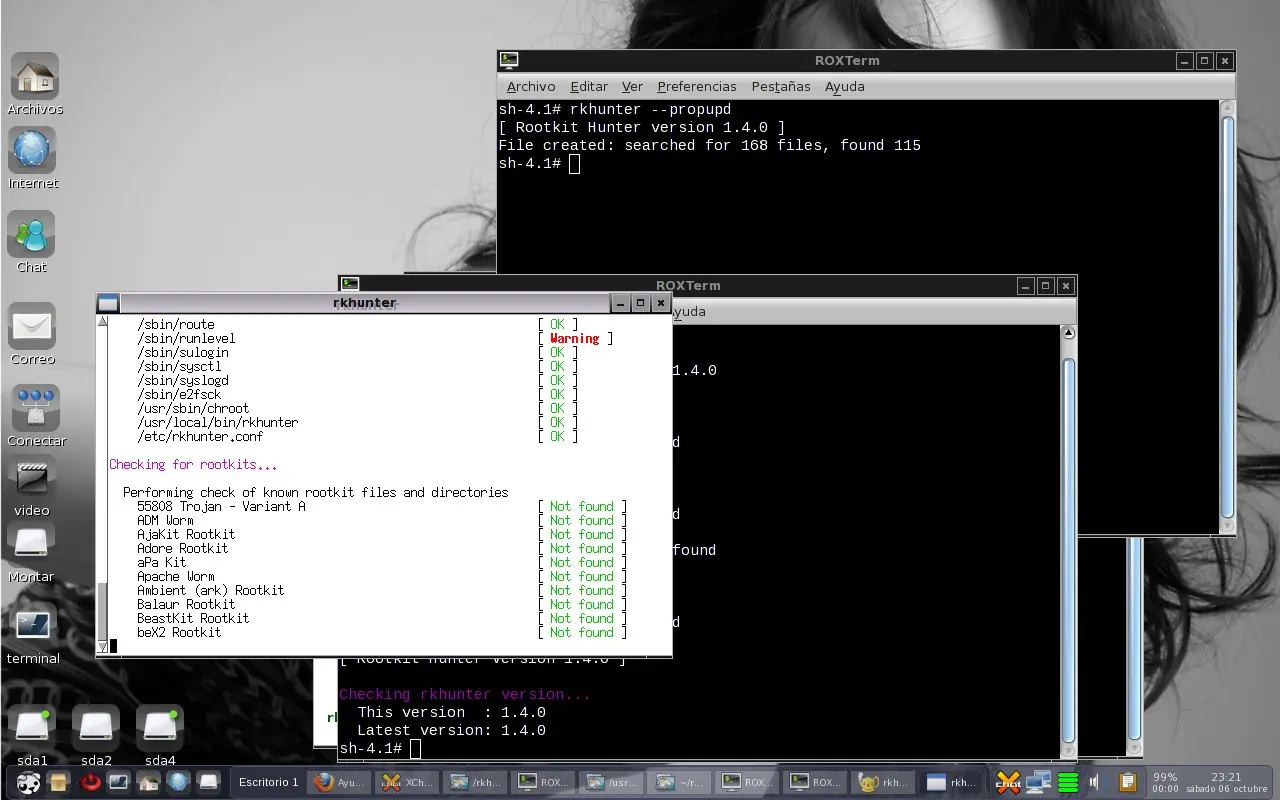Open the network computers tray icon
Screen dimensions: 1280x800
[1039, 782]
